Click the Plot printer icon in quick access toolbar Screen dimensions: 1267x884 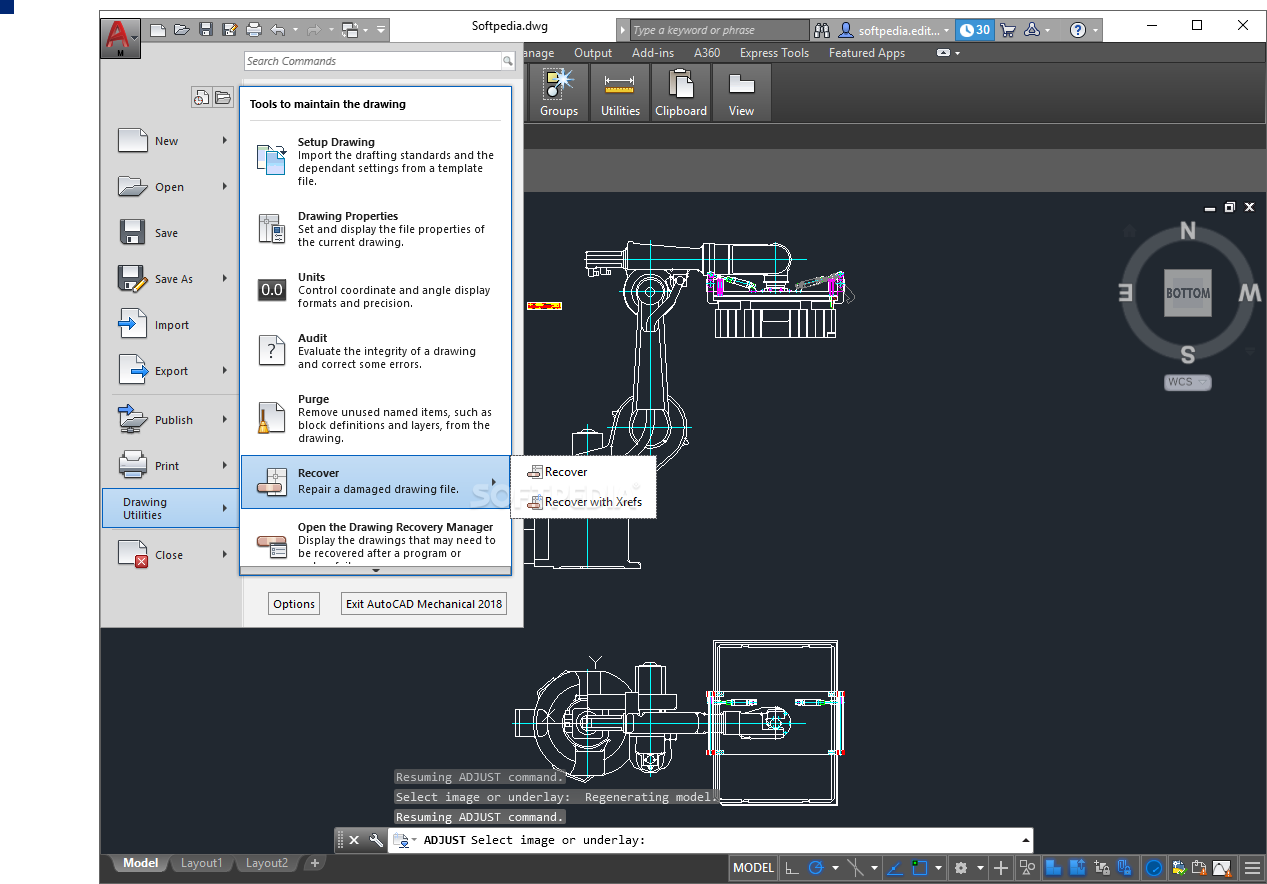coord(254,30)
